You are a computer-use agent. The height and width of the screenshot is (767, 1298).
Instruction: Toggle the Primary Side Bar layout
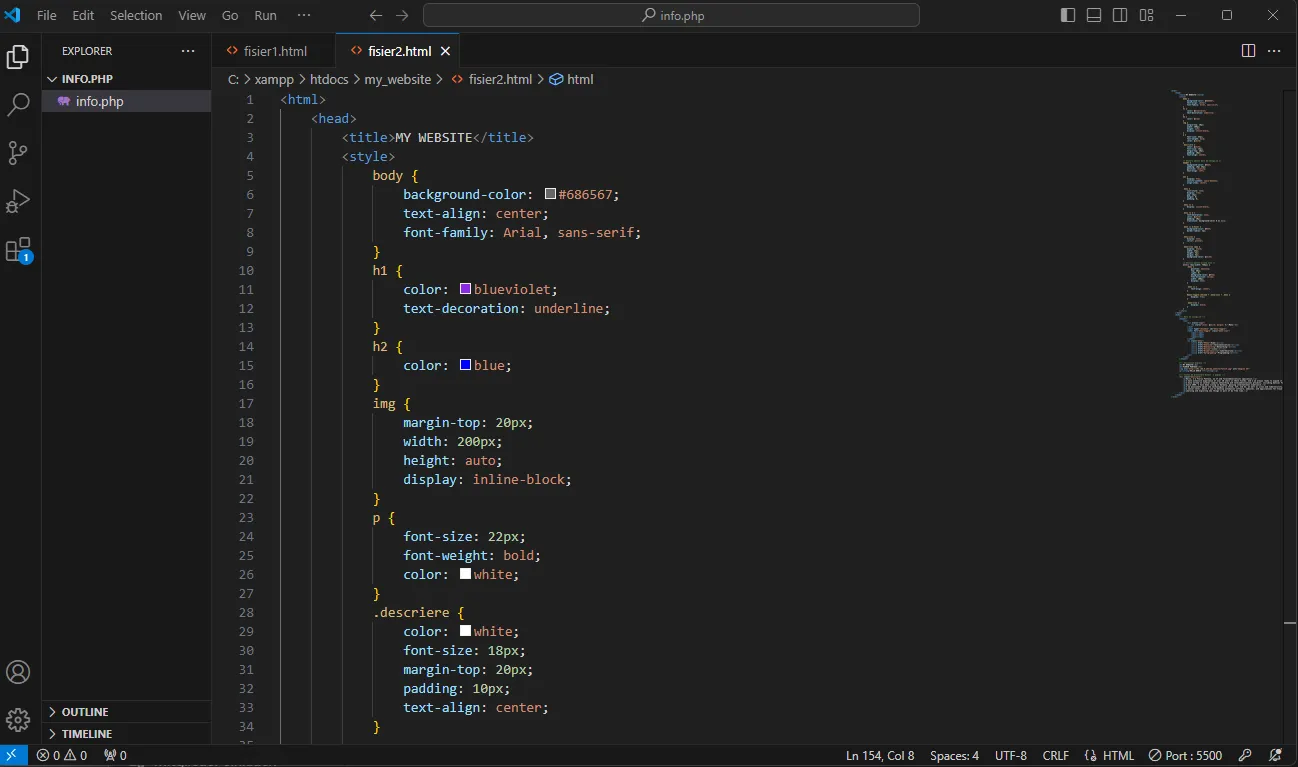(1068, 15)
